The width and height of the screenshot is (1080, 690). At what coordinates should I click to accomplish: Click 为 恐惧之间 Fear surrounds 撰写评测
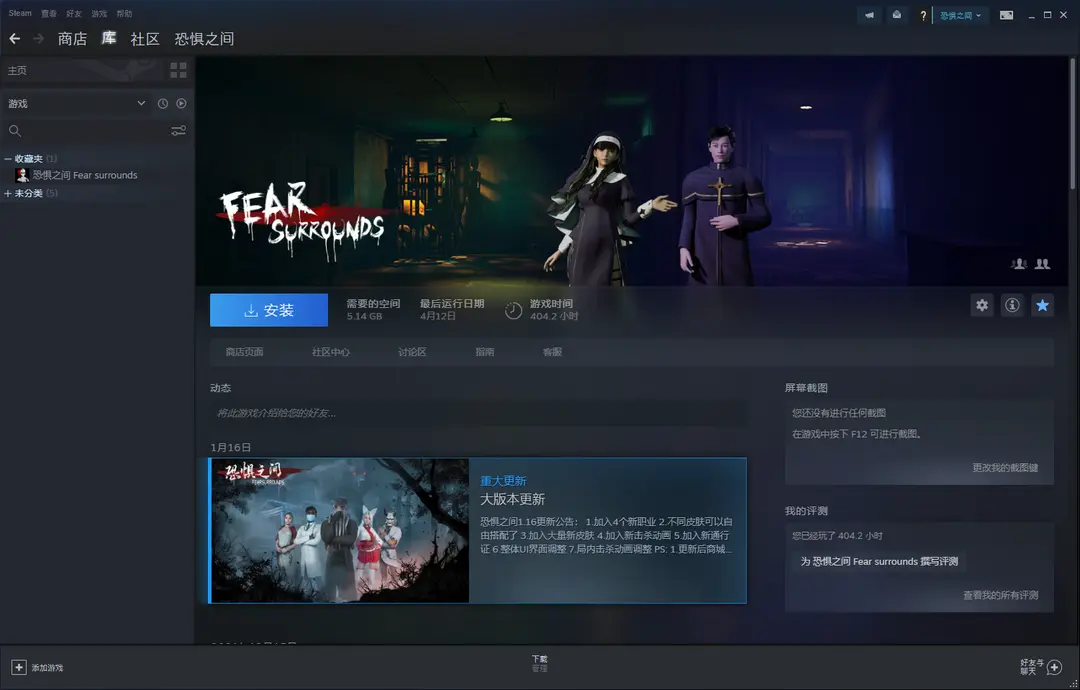point(879,561)
